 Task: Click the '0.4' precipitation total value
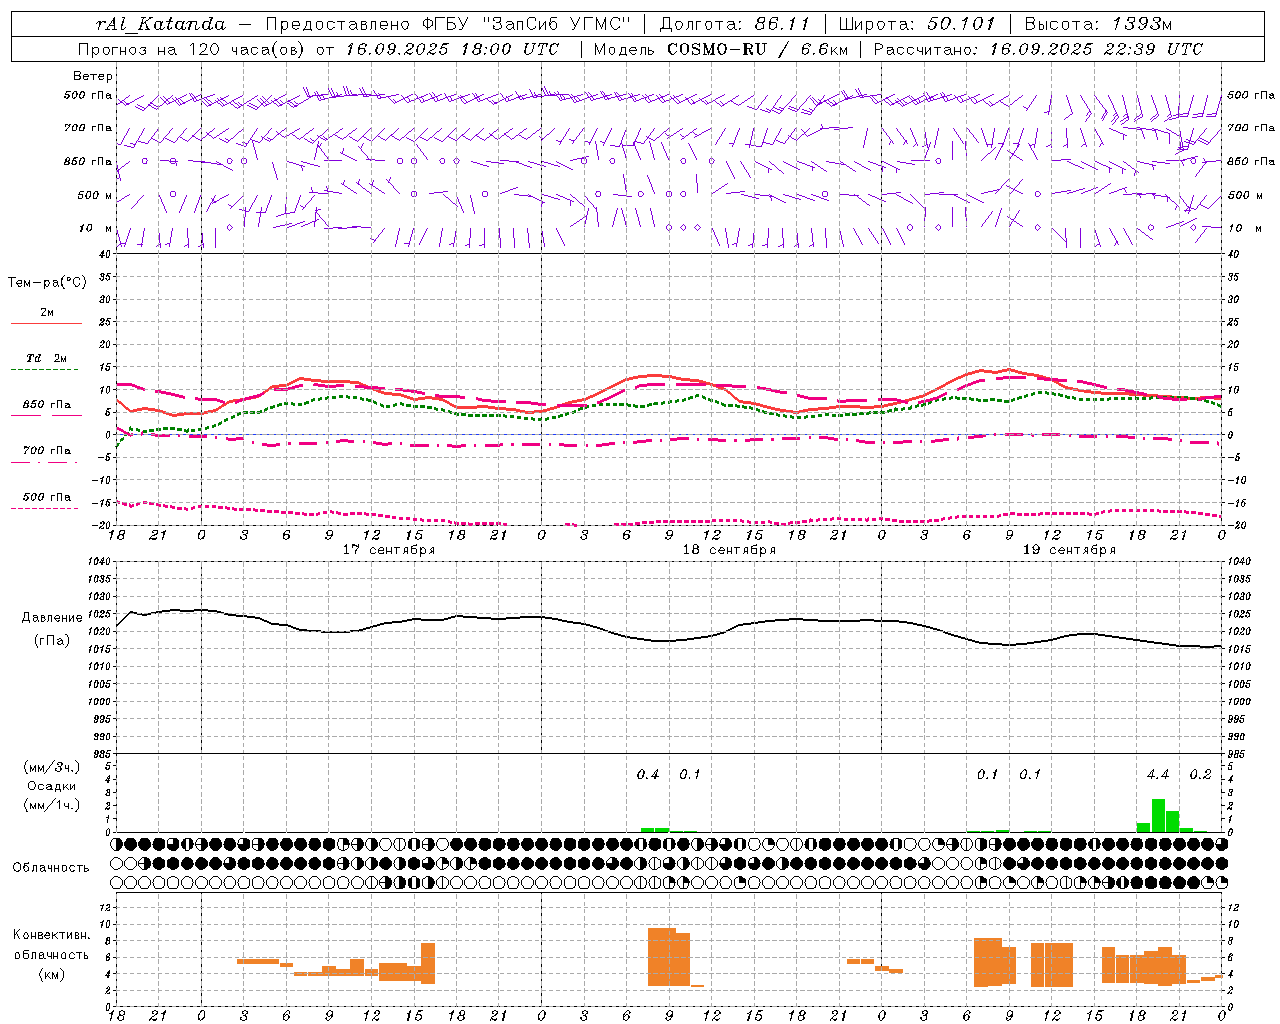tap(648, 775)
